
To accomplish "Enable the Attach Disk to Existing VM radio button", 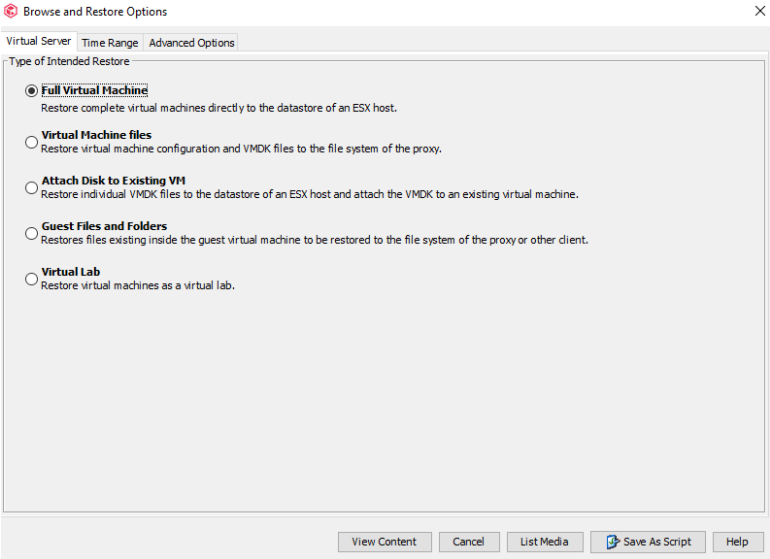I will (x=32, y=187).
